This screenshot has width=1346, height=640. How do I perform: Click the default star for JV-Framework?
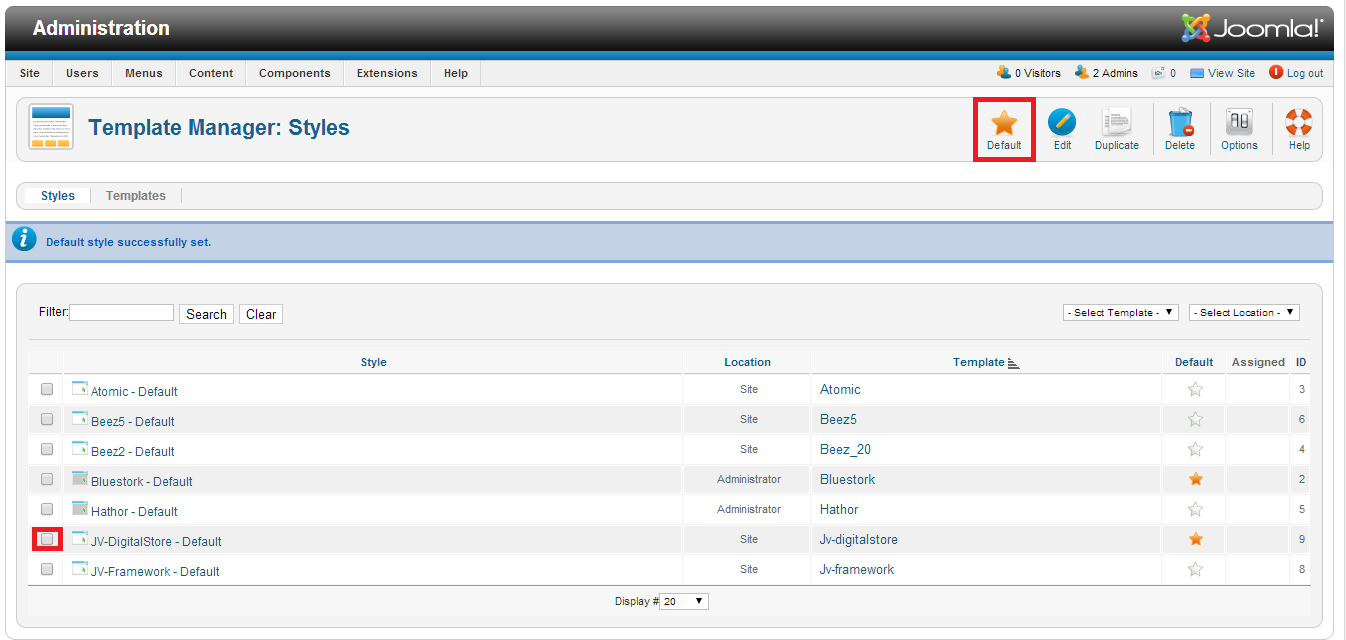click(x=1195, y=570)
